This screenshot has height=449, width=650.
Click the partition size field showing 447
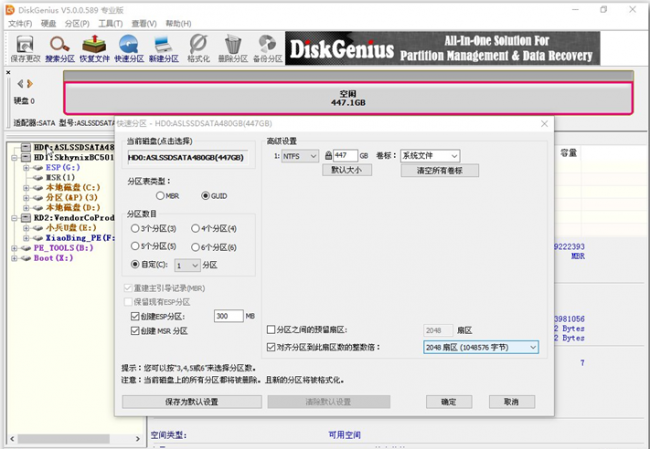(x=345, y=155)
